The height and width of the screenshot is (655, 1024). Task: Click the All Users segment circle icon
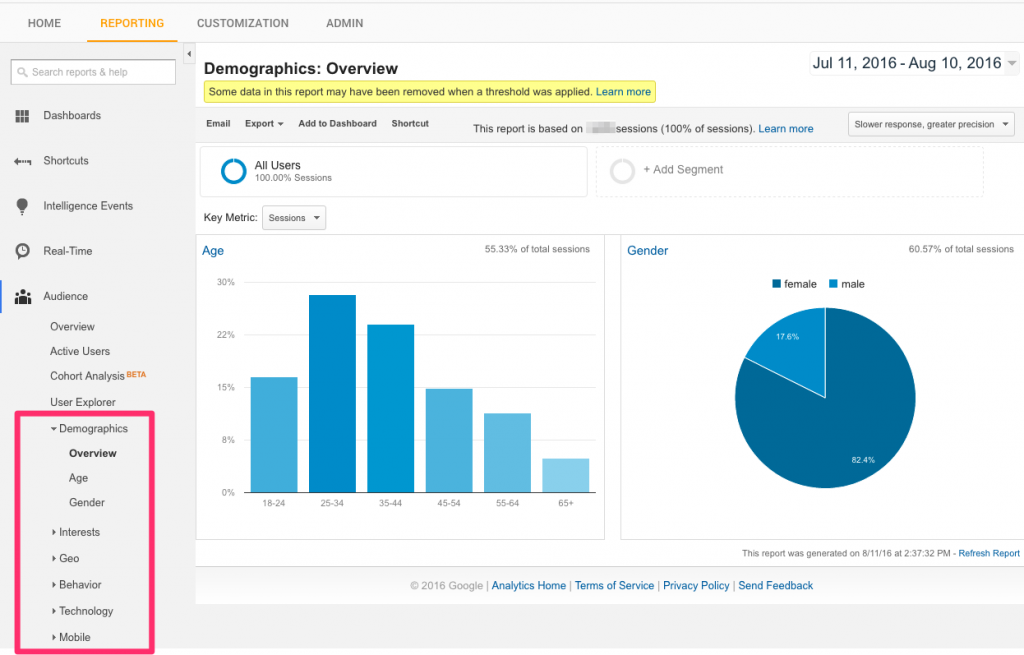click(233, 171)
